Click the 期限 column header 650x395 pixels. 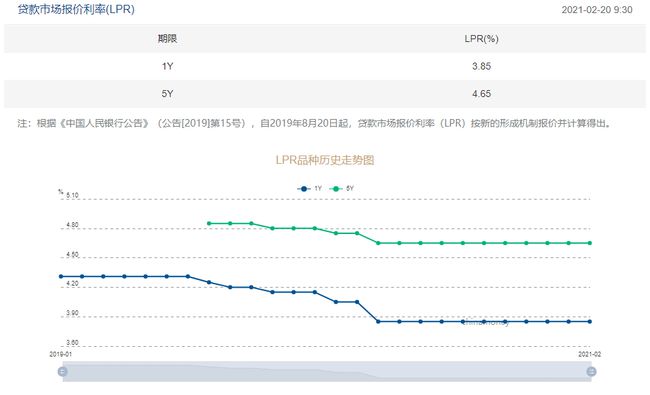point(167,39)
